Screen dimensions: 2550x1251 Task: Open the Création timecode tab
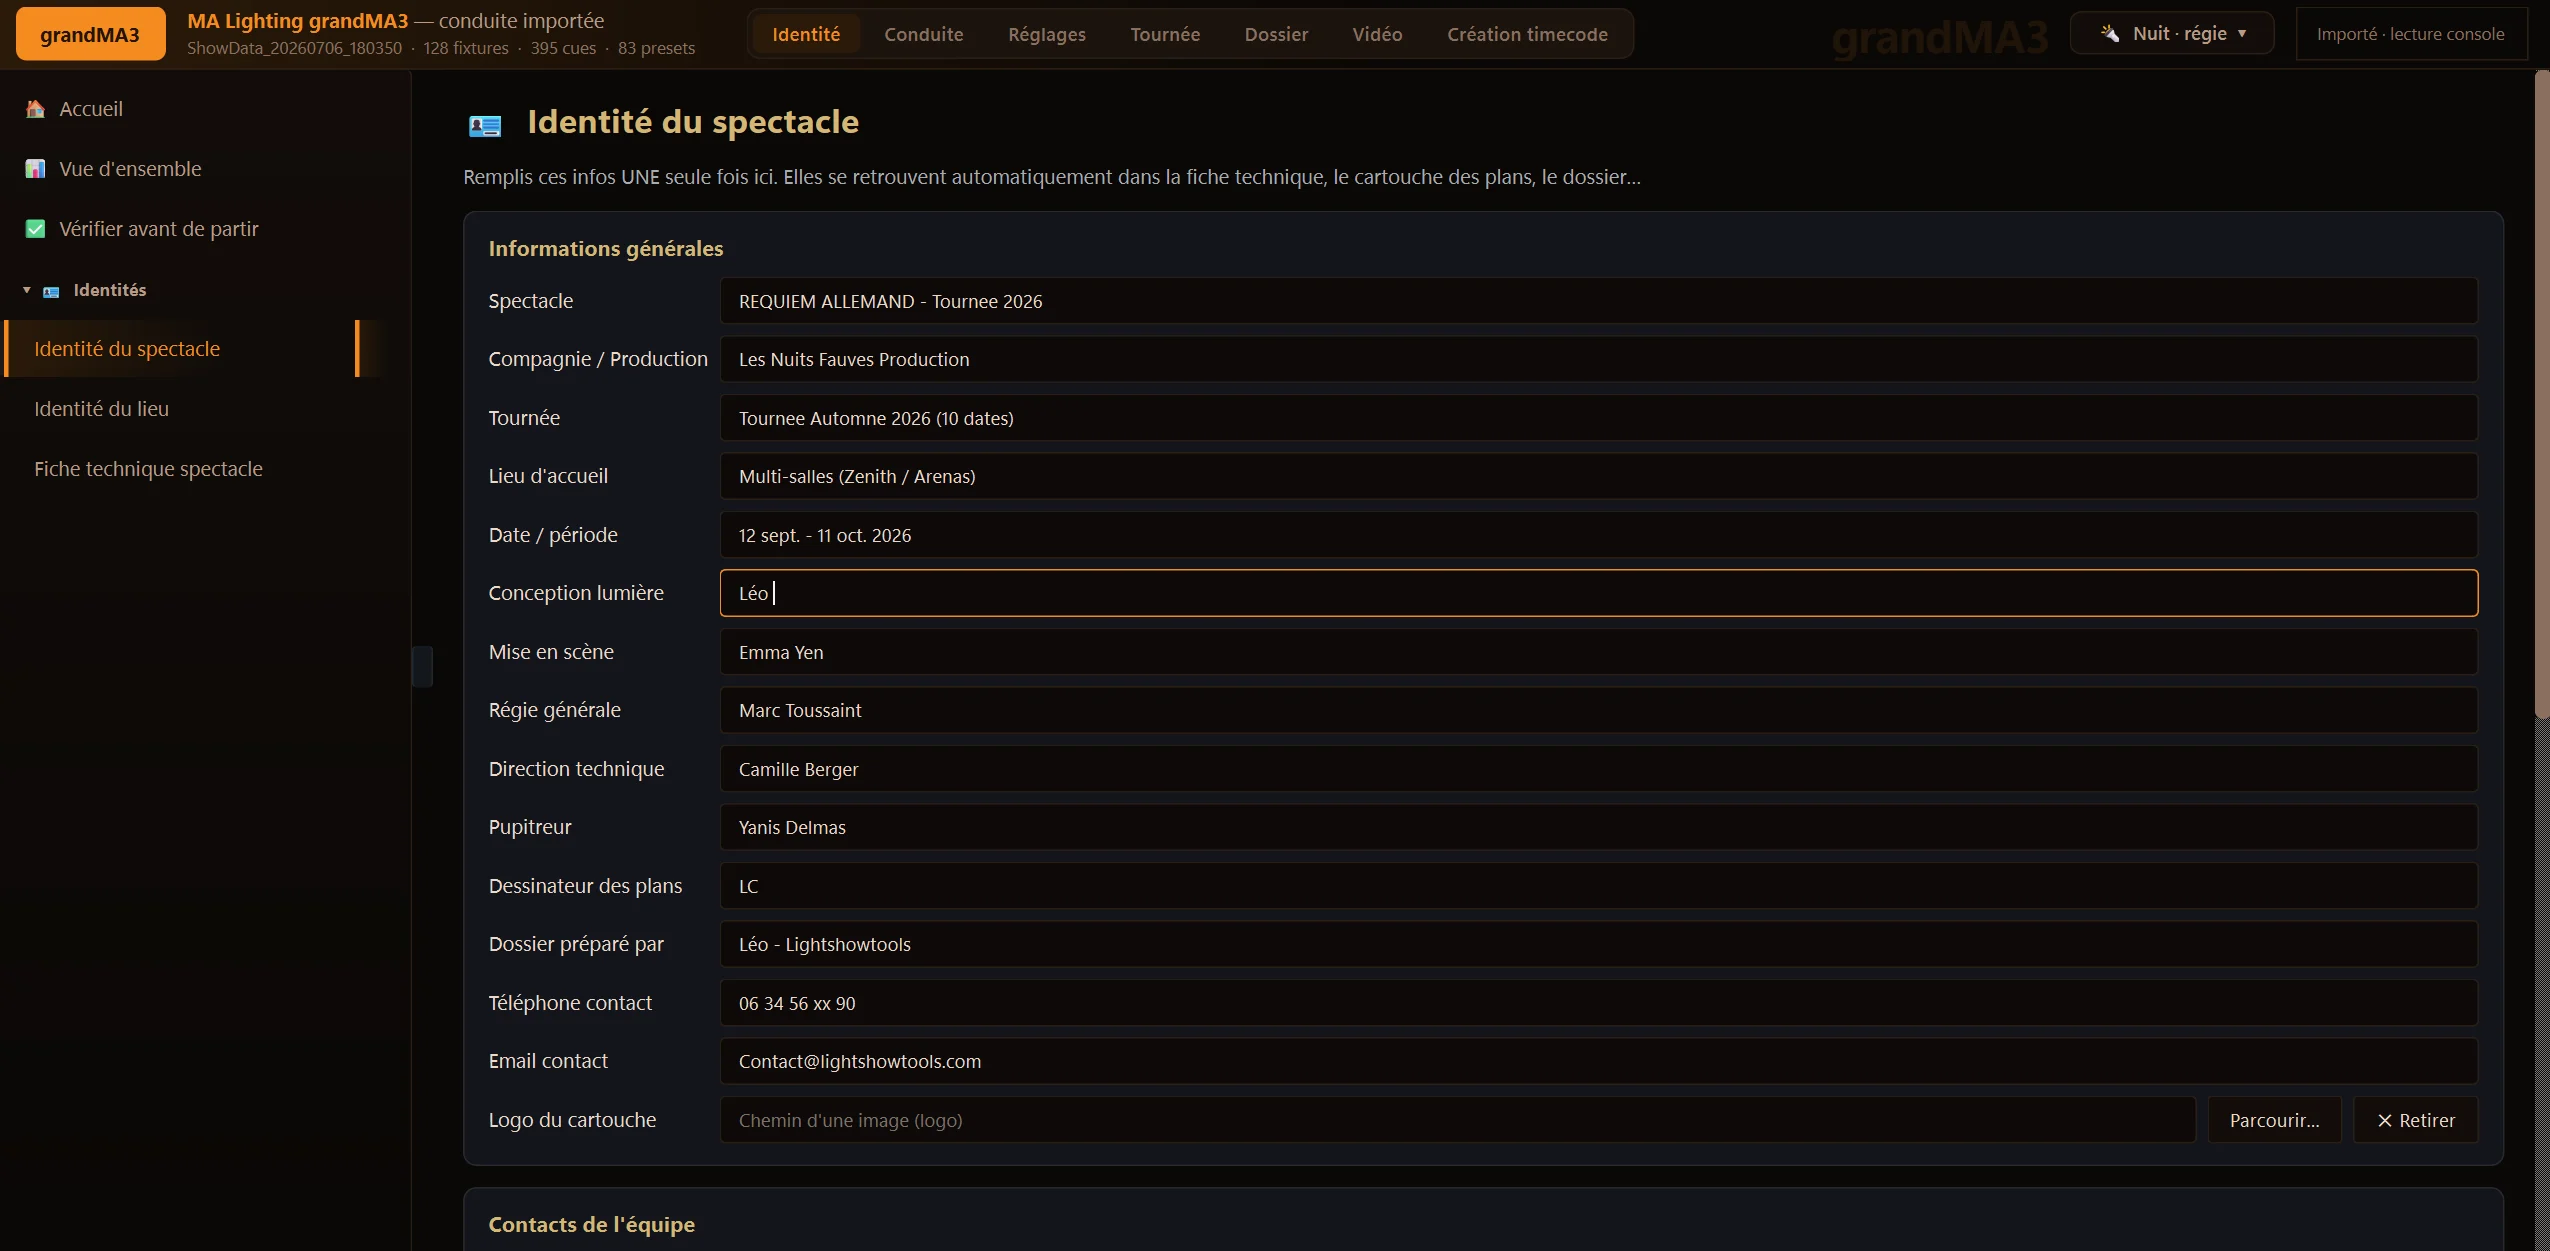pyautogui.click(x=1527, y=34)
